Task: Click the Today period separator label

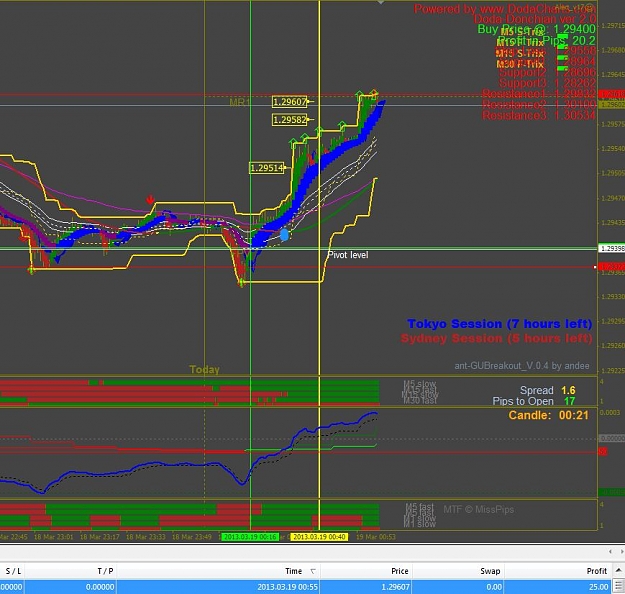Action: (x=204, y=370)
